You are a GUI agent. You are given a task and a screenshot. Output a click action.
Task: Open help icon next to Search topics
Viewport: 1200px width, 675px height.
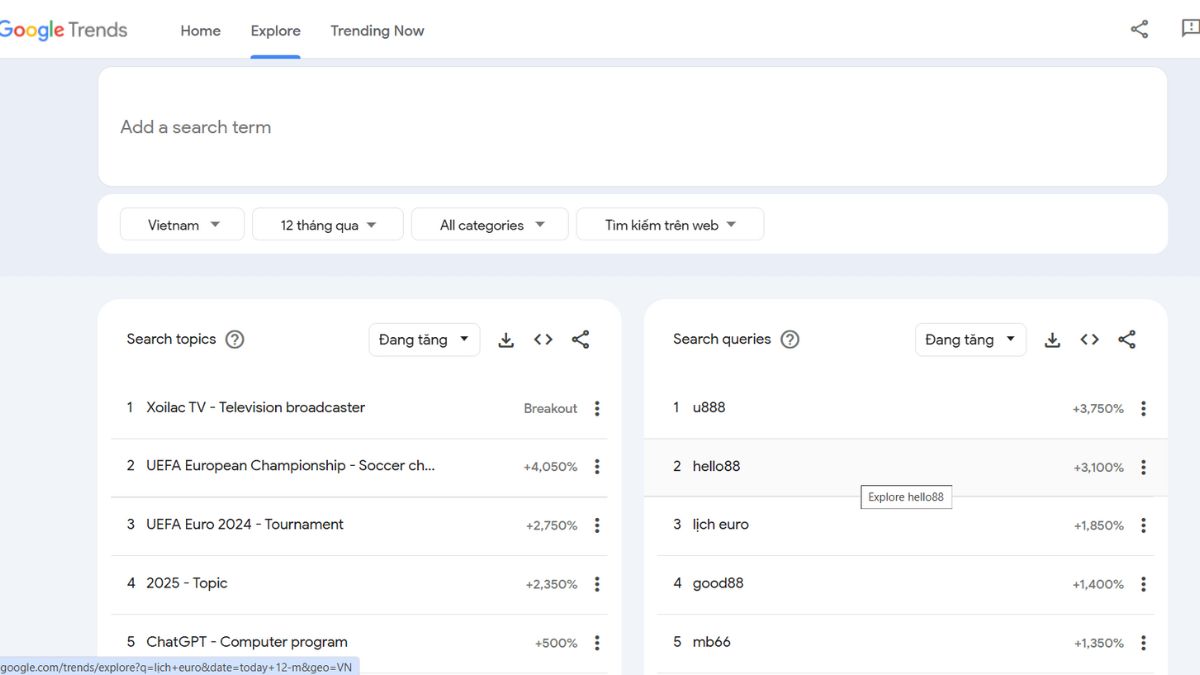pos(235,339)
